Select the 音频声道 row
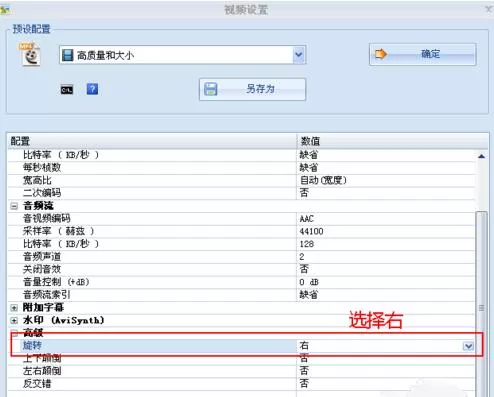This screenshot has height=397, width=494. pyautogui.click(x=242, y=257)
